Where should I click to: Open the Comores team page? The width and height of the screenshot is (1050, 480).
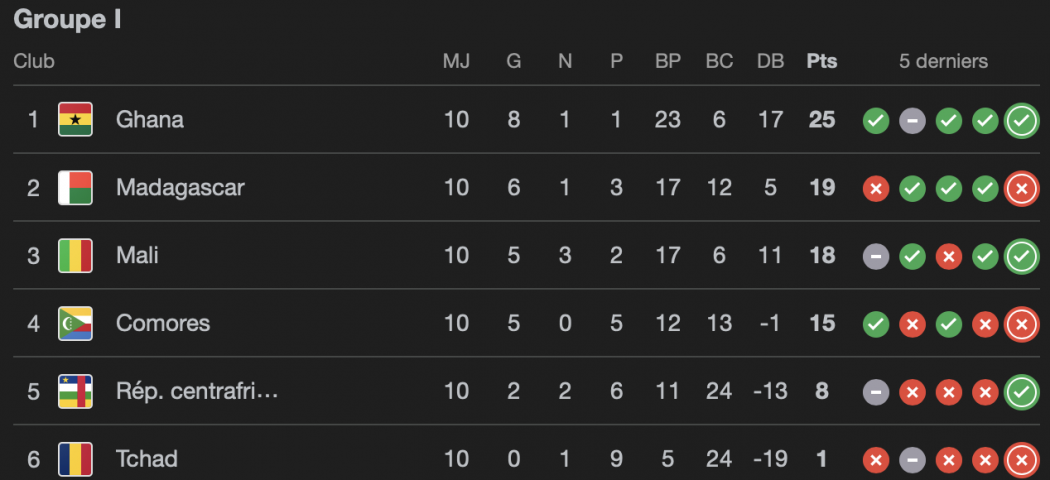[163, 324]
